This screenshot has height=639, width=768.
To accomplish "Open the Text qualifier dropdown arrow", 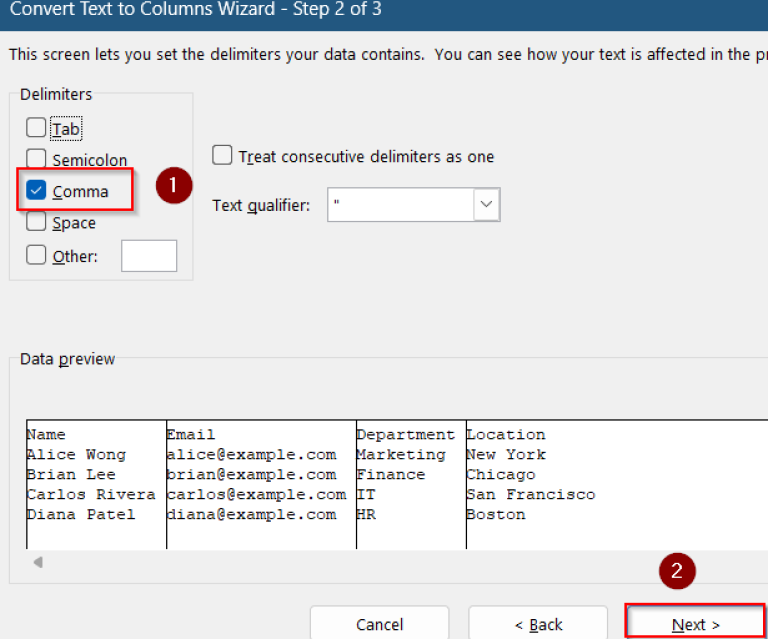I will [x=486, y=205].
